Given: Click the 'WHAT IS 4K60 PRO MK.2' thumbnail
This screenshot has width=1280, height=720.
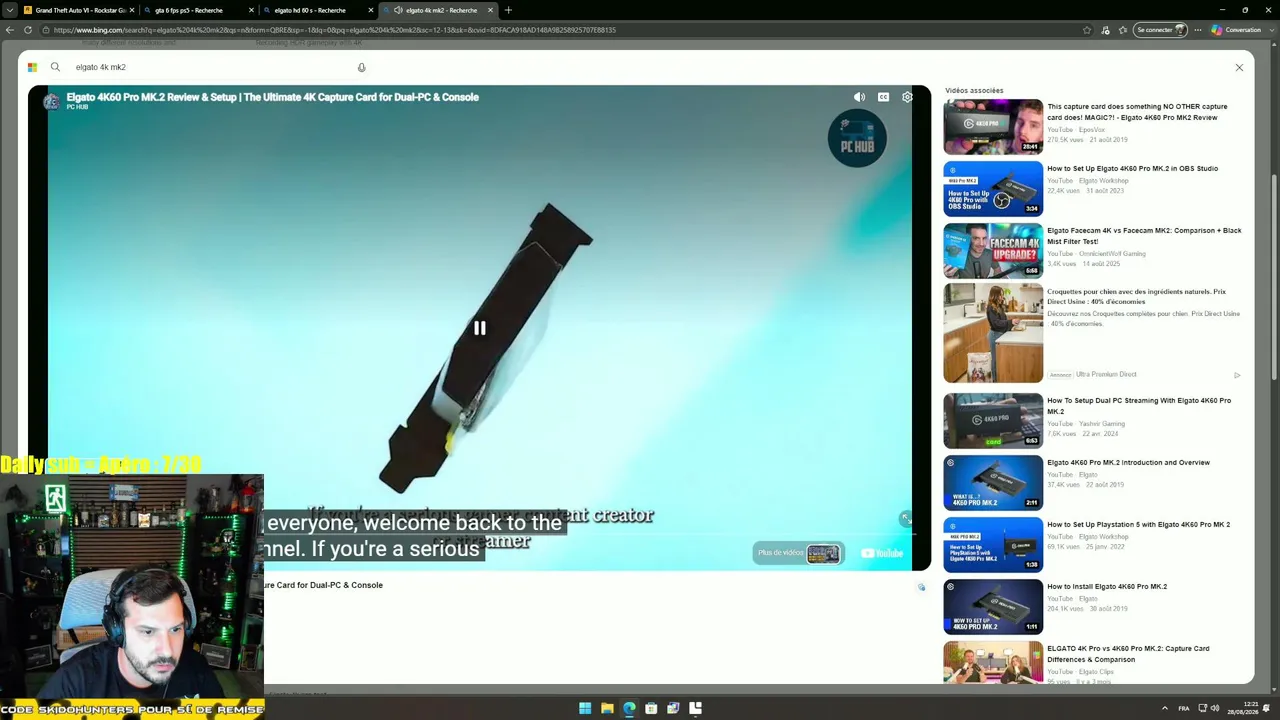Looking at the screenshot, I should (993, 483).
